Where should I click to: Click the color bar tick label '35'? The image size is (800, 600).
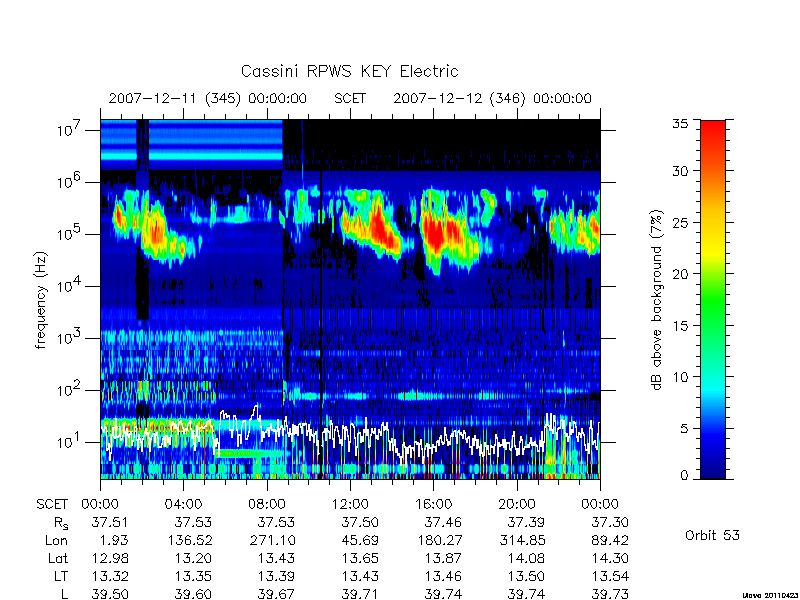(x=680, y=124)
